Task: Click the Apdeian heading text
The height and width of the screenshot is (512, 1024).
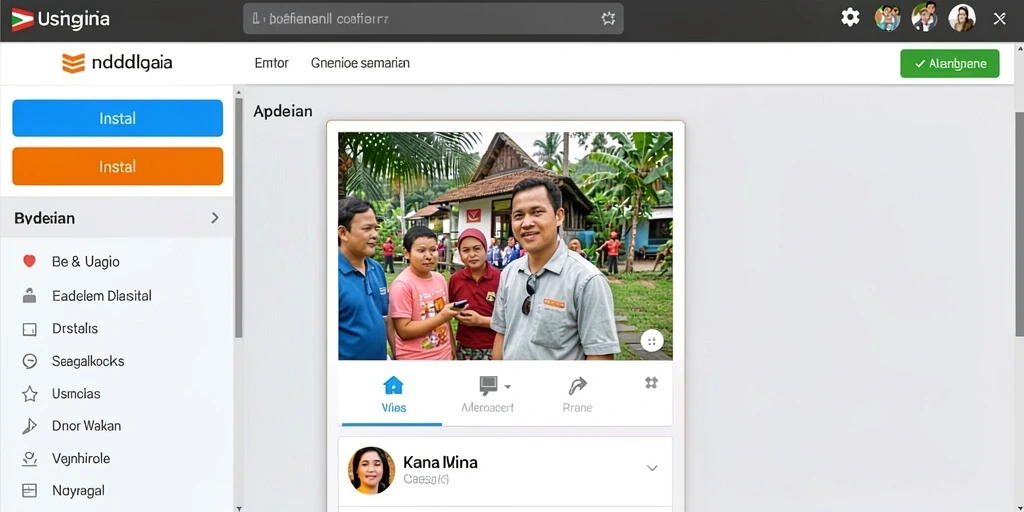Action: tap(283, 112)
